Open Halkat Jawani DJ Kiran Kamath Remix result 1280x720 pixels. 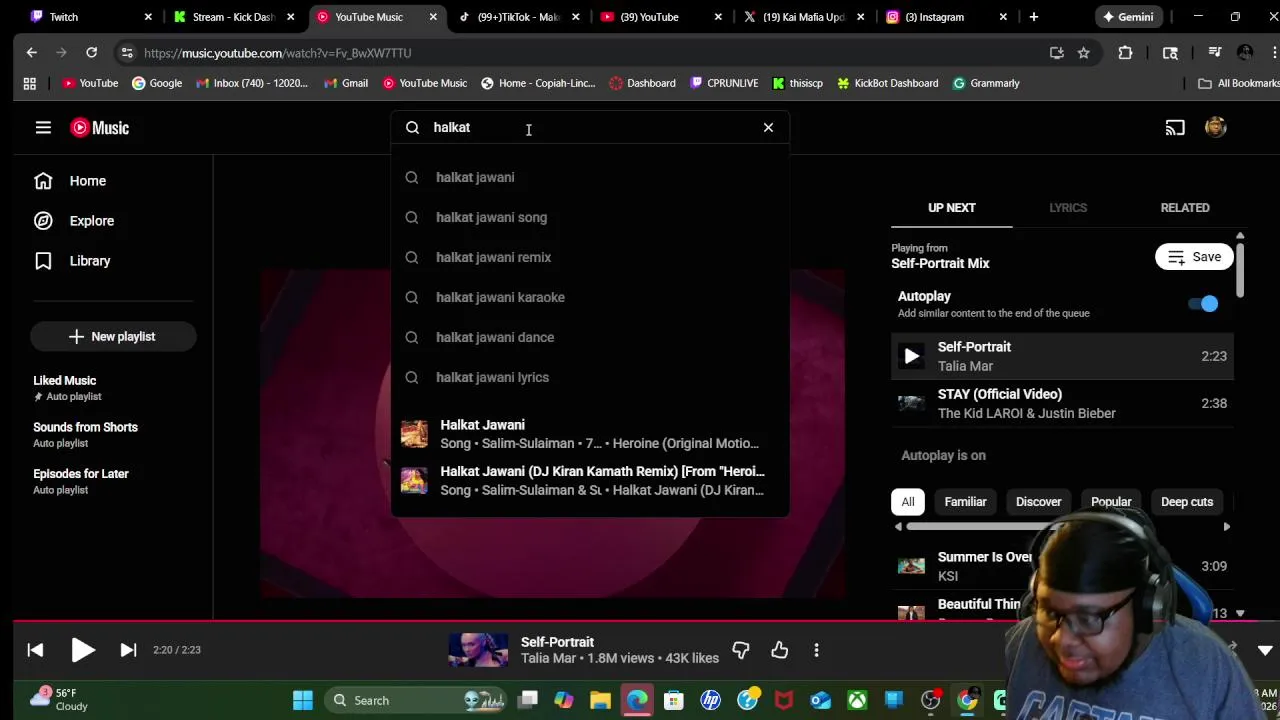pos(590,481)
